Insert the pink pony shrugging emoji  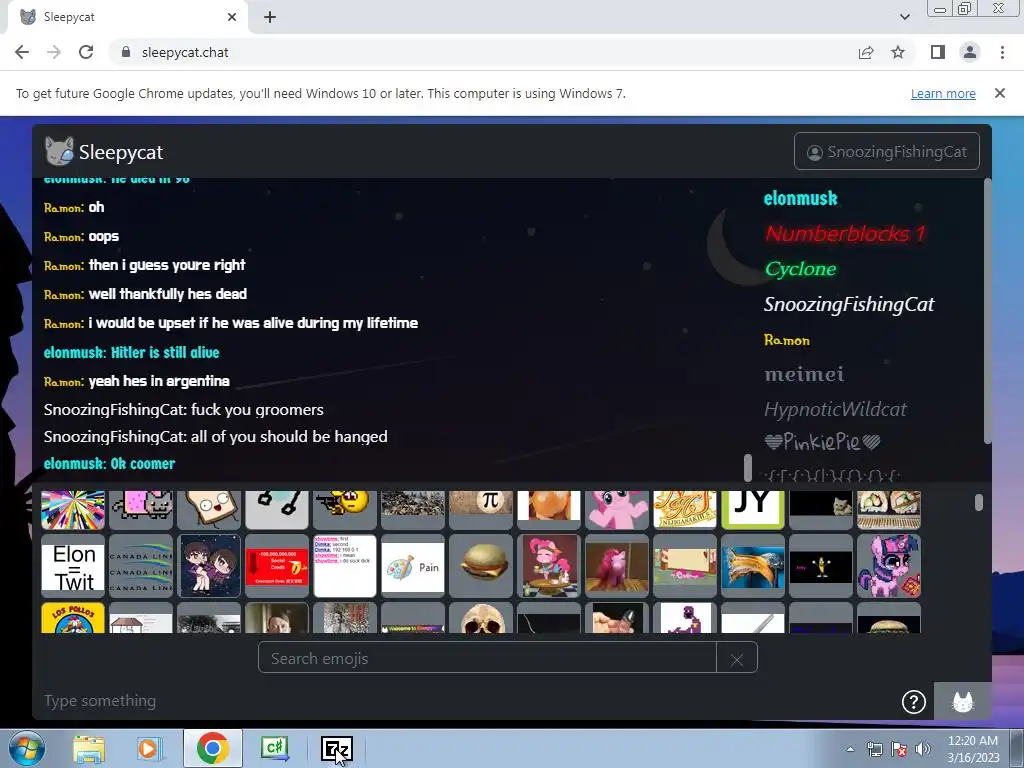[616, 509]
